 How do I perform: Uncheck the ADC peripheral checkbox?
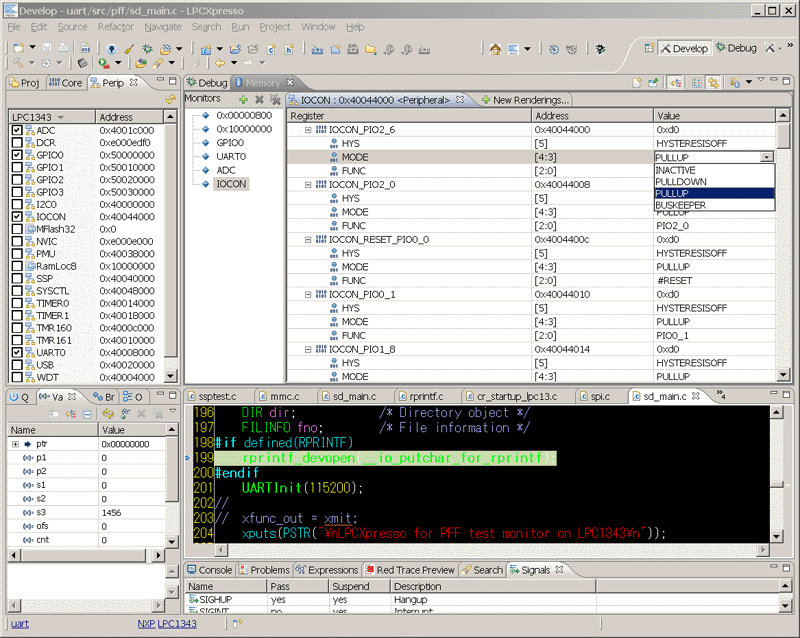[17, 130]
